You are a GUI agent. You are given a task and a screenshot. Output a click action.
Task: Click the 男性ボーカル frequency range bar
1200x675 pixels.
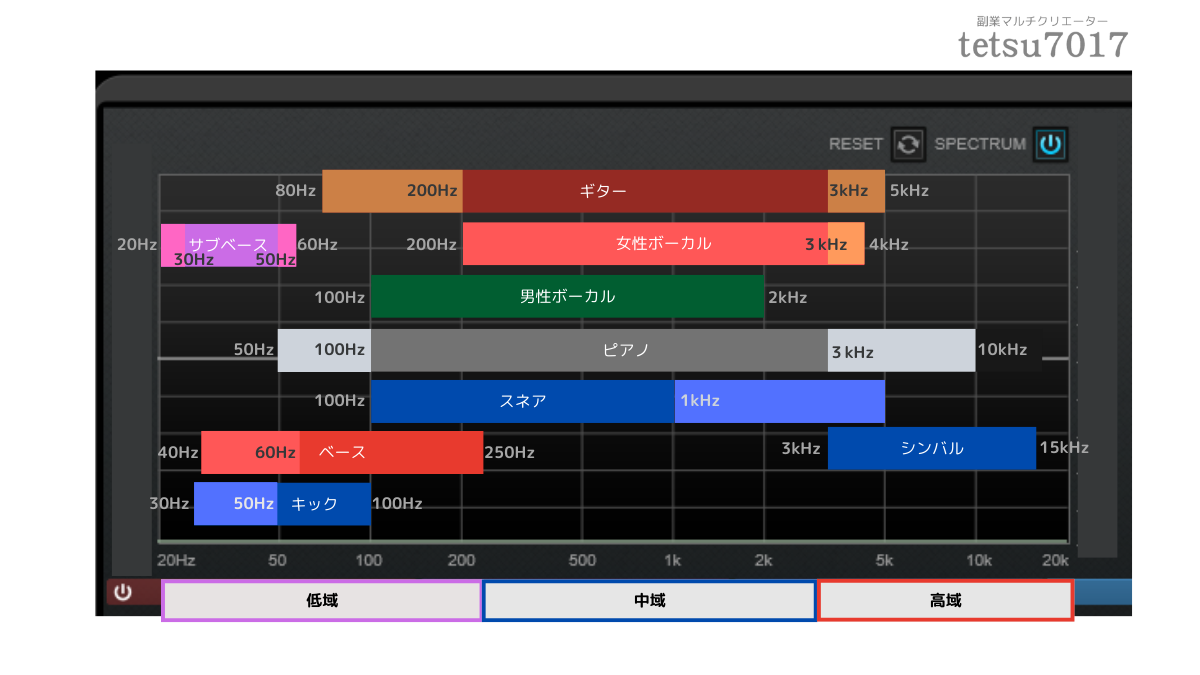pyautogui.click(x=567, y=296)
